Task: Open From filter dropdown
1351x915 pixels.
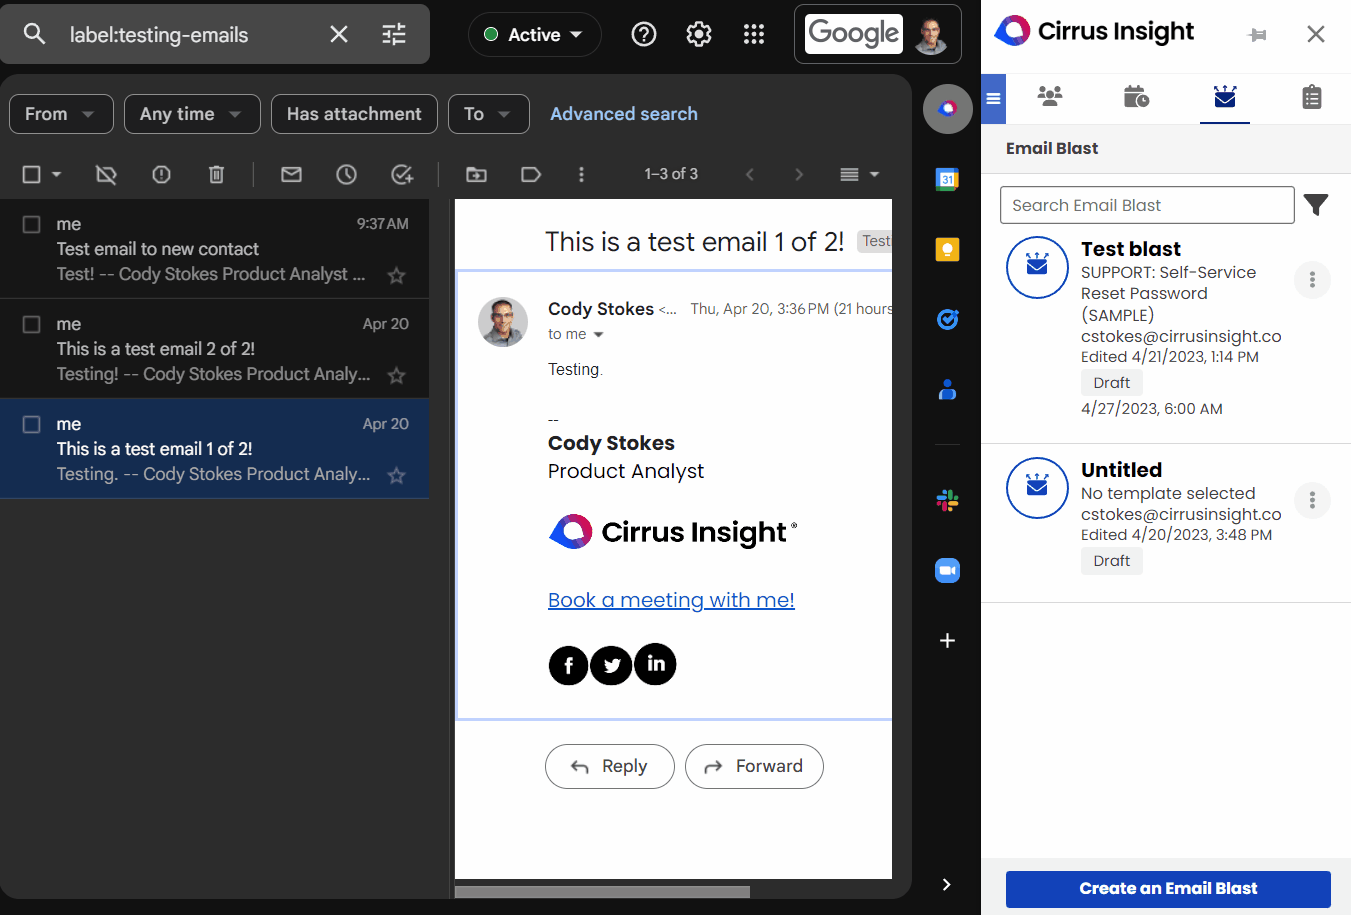Action: click(61, 114)
